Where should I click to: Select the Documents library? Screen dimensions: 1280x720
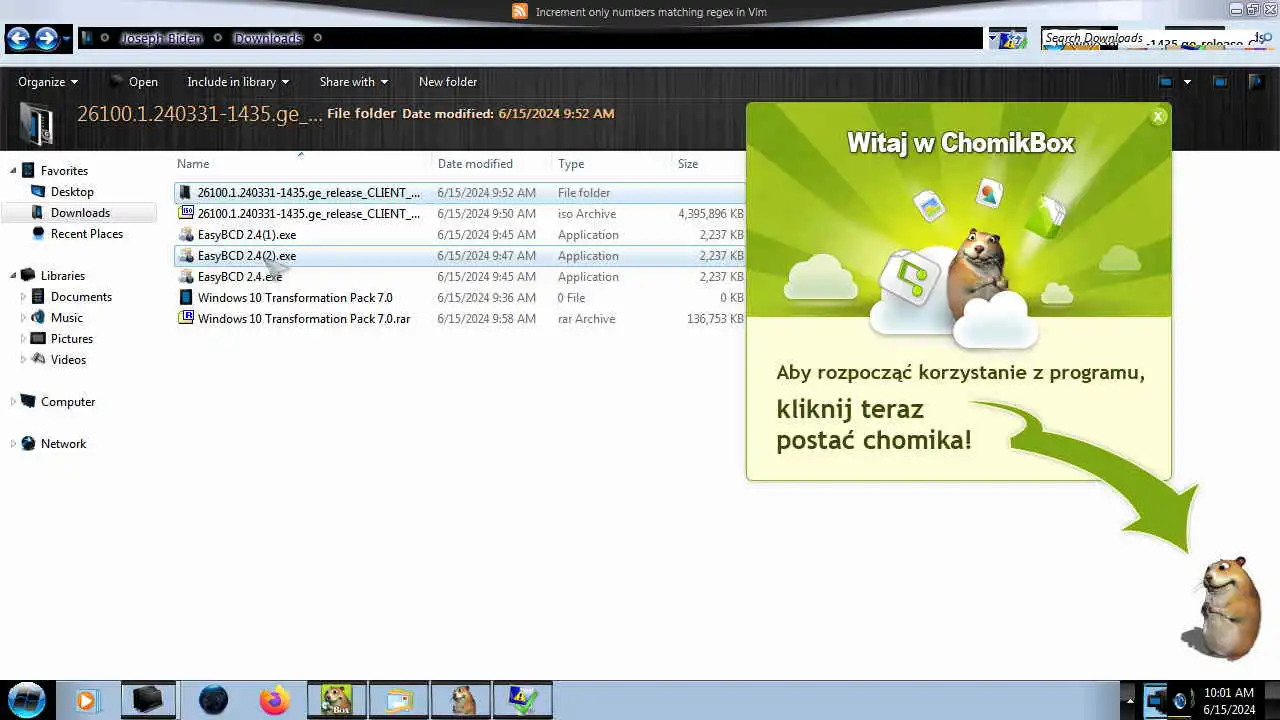pos(81,297)
